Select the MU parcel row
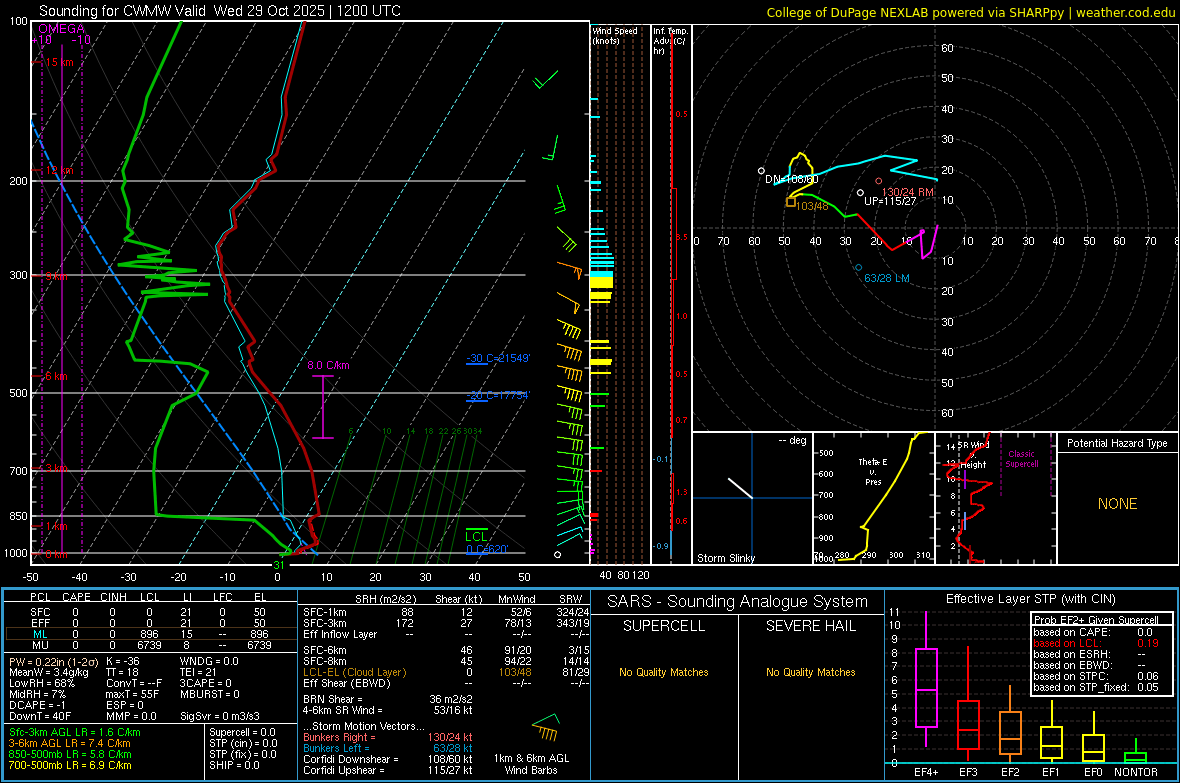Viewport: 1180px width, 783px height. [x=151, y=645]
